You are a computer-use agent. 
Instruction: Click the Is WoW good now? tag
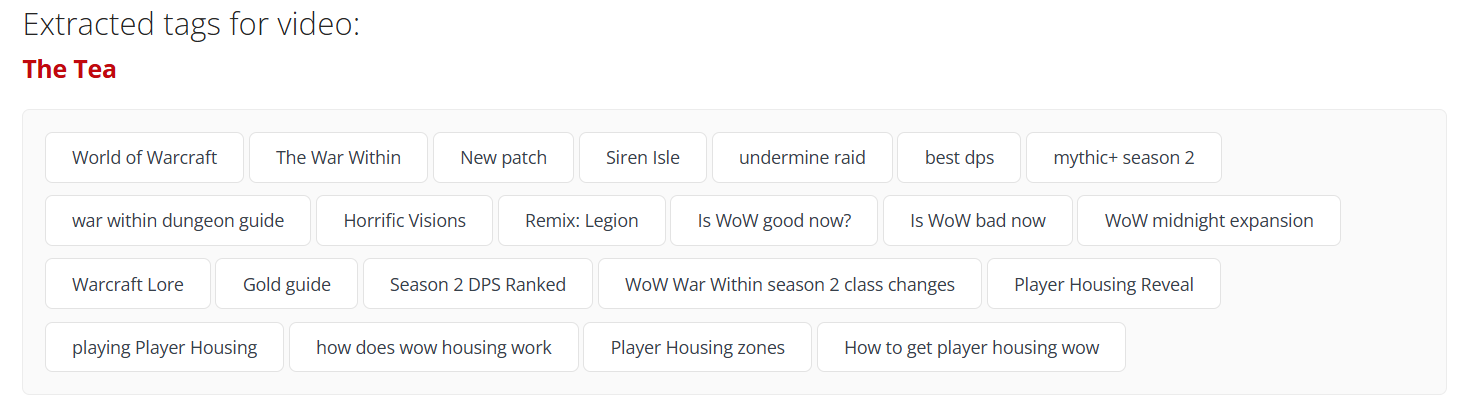point(774,221)
